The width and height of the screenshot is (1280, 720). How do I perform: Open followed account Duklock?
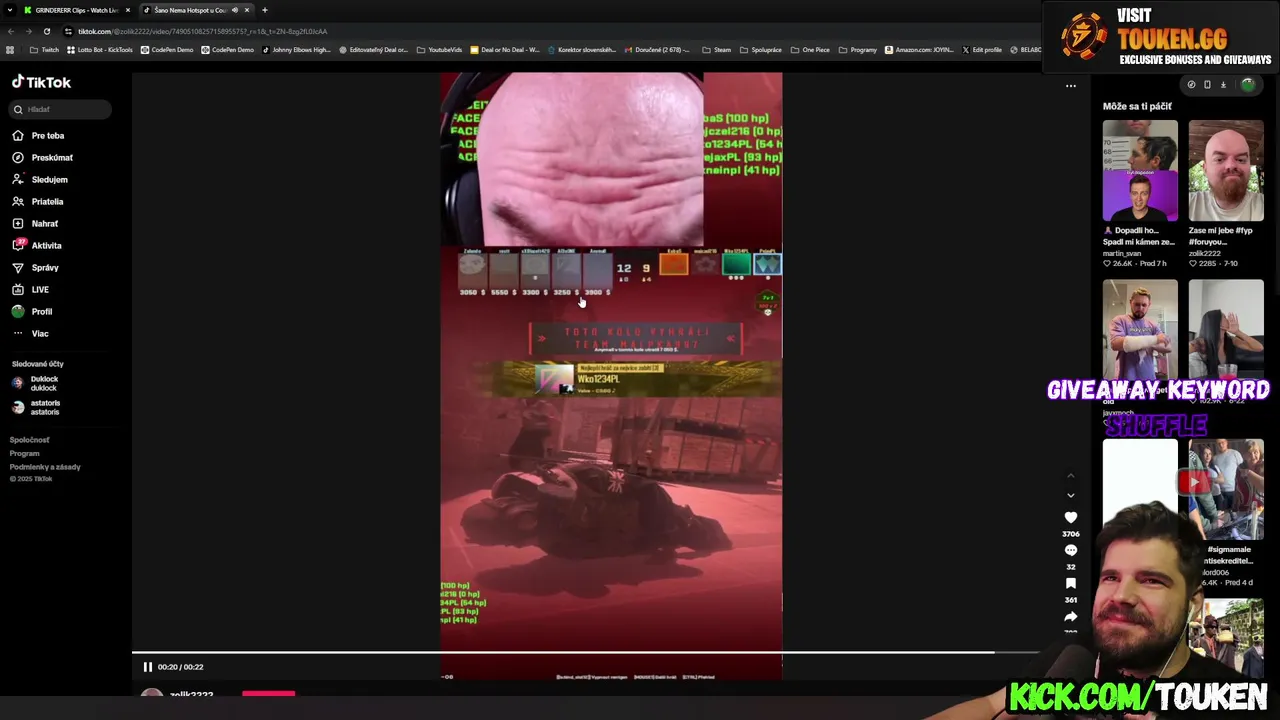[36, 383]
